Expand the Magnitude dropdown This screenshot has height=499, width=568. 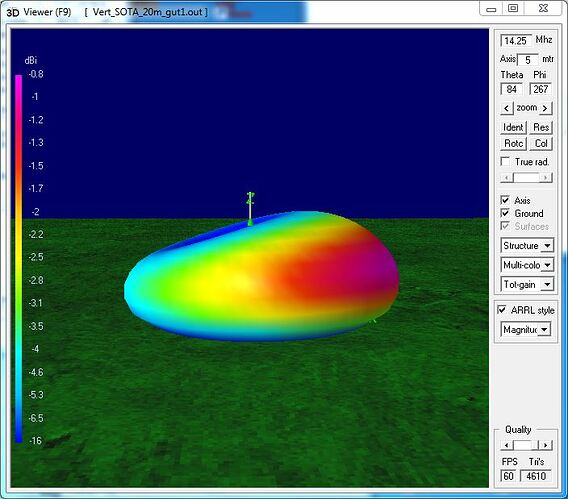pos(526,330)
